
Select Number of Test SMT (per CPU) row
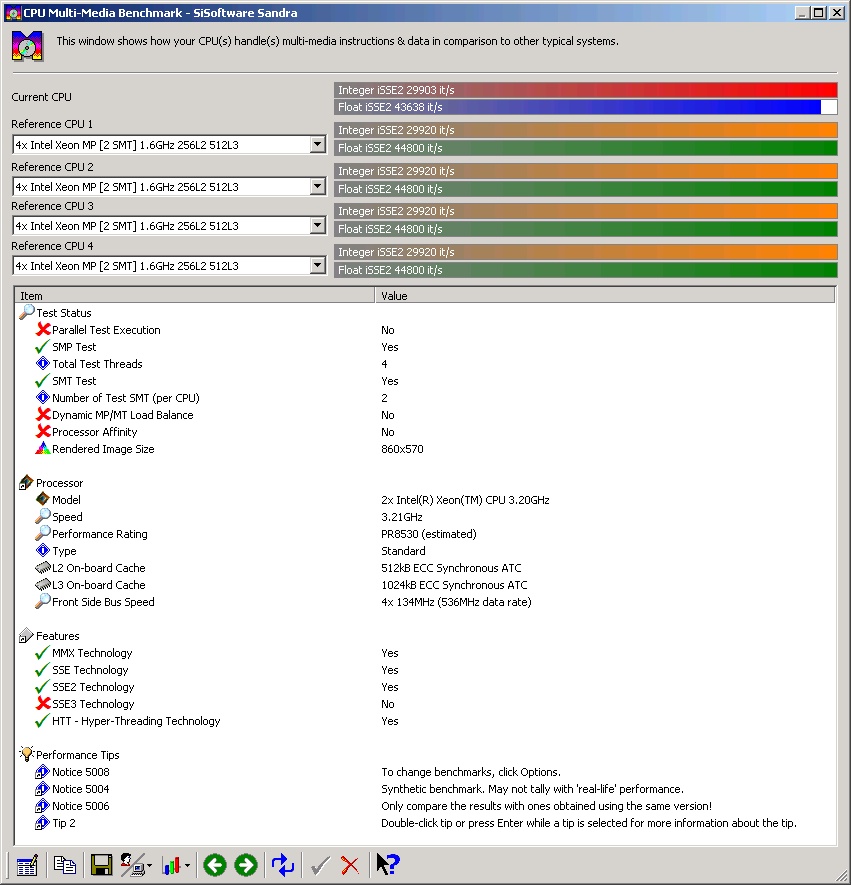[x=424, y=398]
